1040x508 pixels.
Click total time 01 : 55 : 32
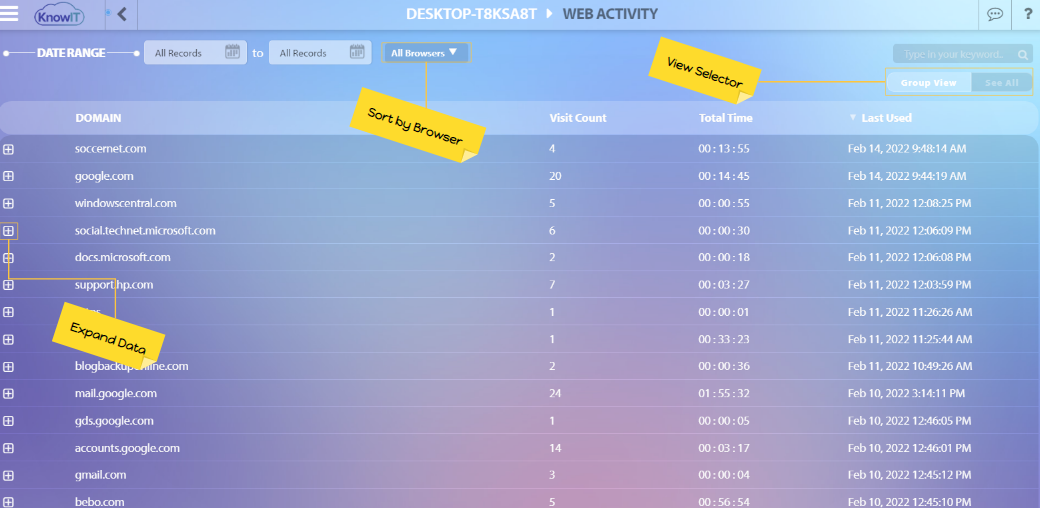click(x=724, y=393)
